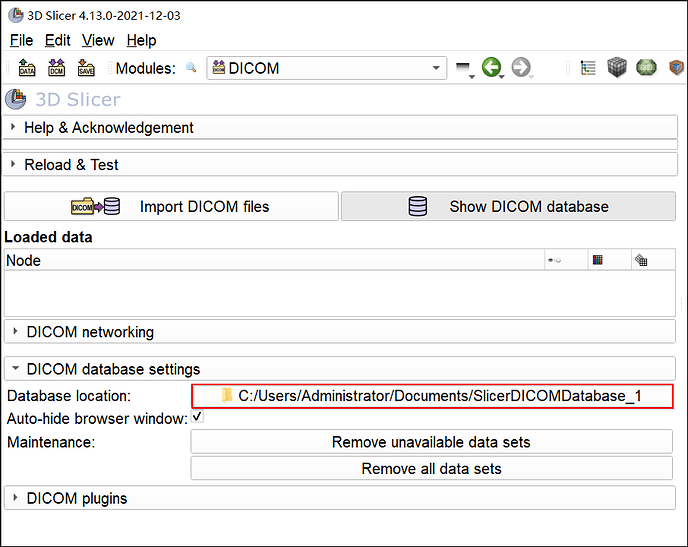This screenshot has width=688, height=547.
Task: Click the color column header in Loaded data
Action: [x=597, y=260]
